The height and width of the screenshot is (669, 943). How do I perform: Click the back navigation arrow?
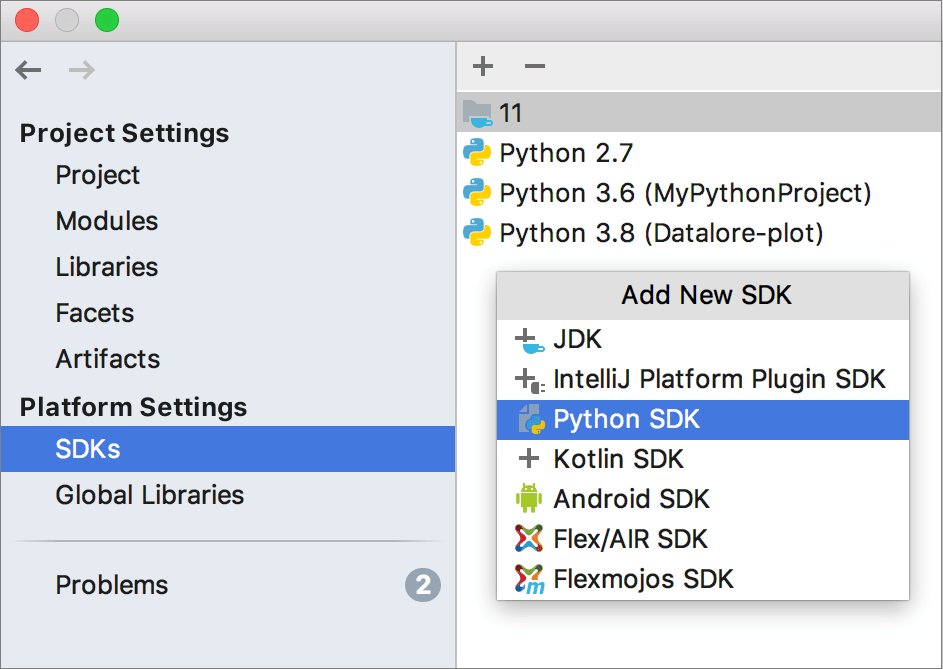click(x=28, y=70)
